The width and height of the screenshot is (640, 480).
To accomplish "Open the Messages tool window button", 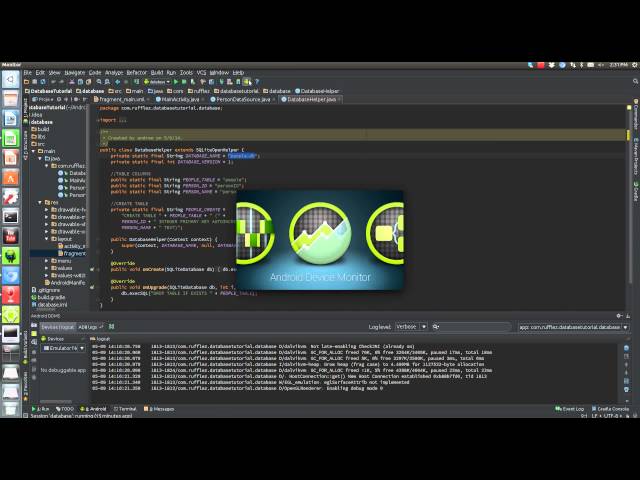I will click(x=159, y=409).
